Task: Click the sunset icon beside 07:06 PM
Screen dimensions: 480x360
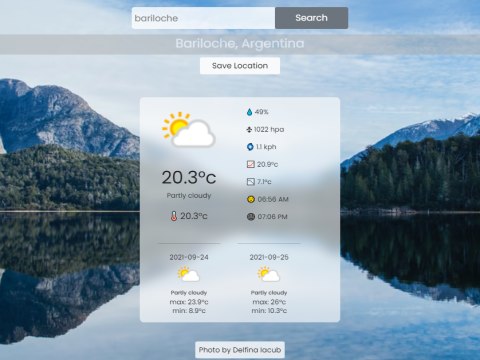Action: 251,217
